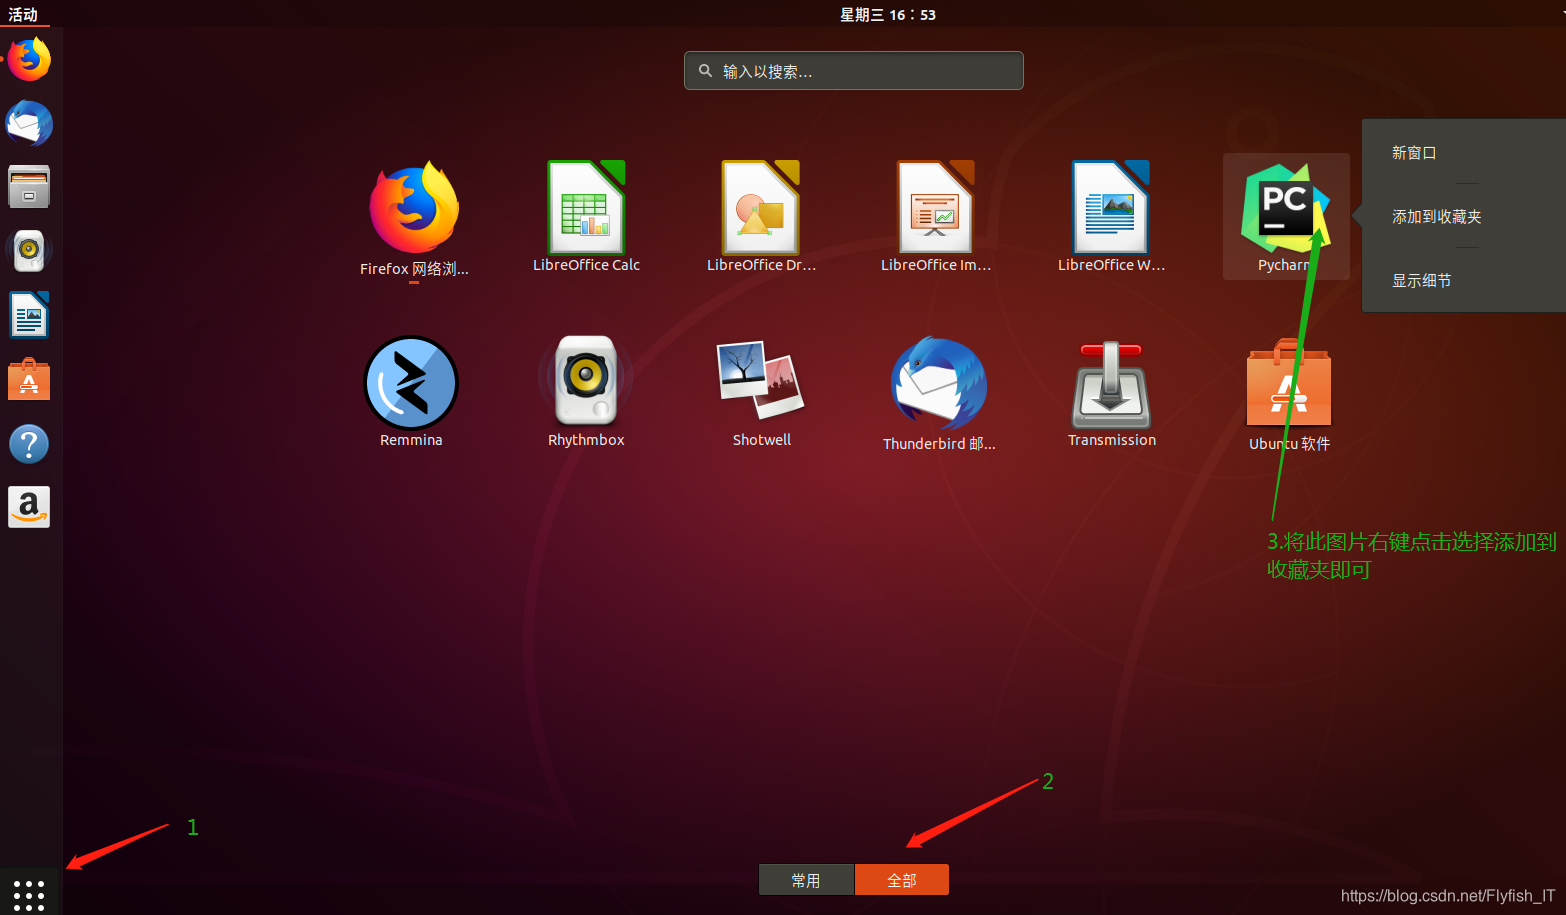Launch LibreOffice Calc

point(586,207)
